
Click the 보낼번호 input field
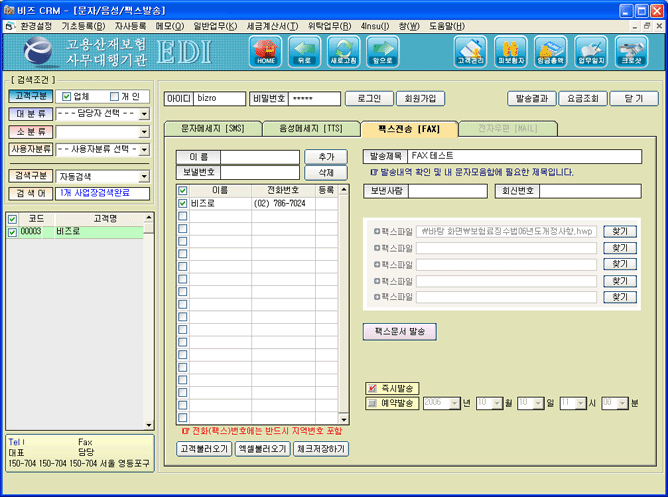259,172
